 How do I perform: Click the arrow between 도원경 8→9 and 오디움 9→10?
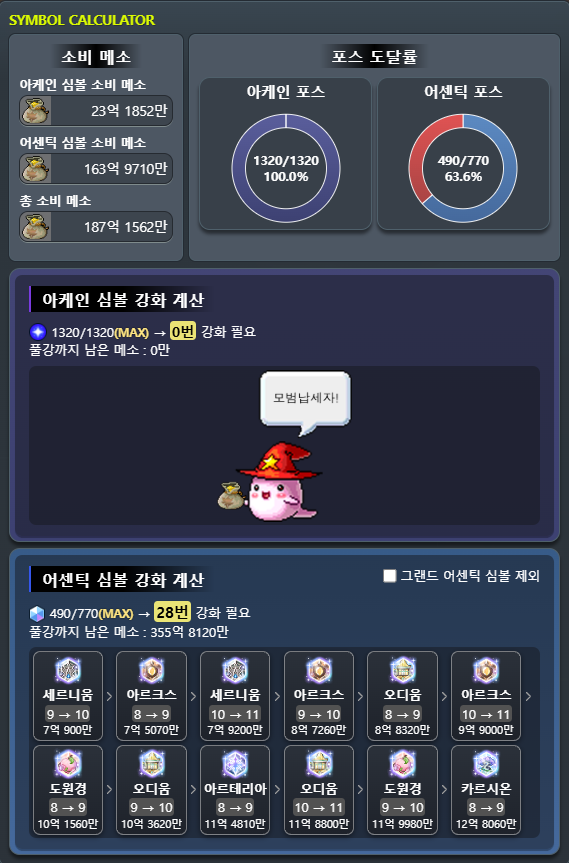[109, 790]
